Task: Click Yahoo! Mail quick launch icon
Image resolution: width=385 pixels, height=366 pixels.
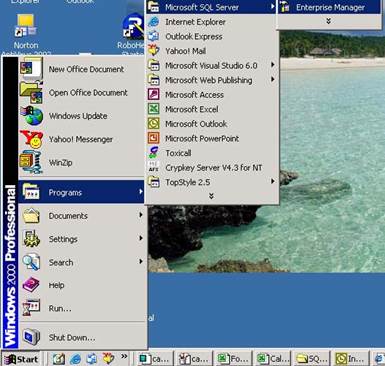Action: tap(108, 359)
